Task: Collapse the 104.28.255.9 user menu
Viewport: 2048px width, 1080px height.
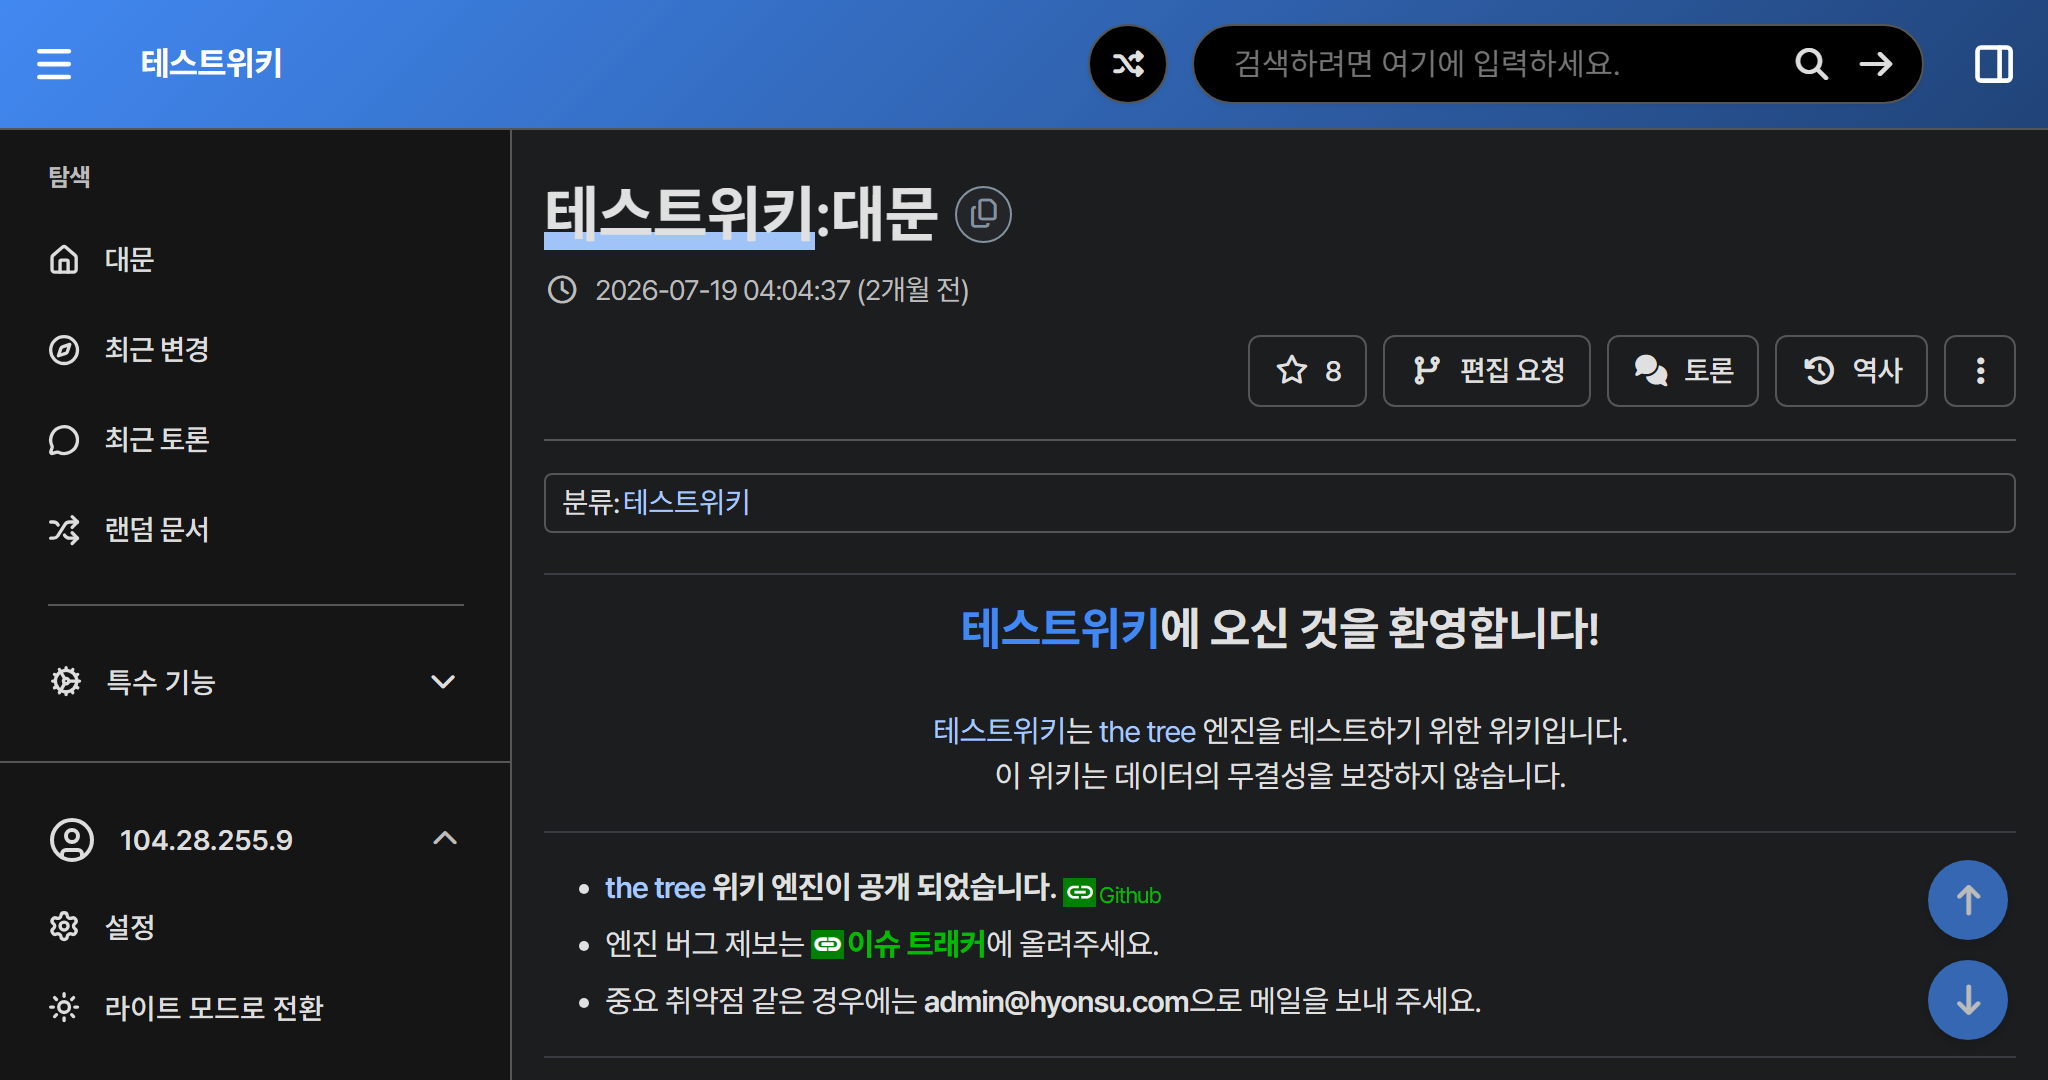Action: 255,840
